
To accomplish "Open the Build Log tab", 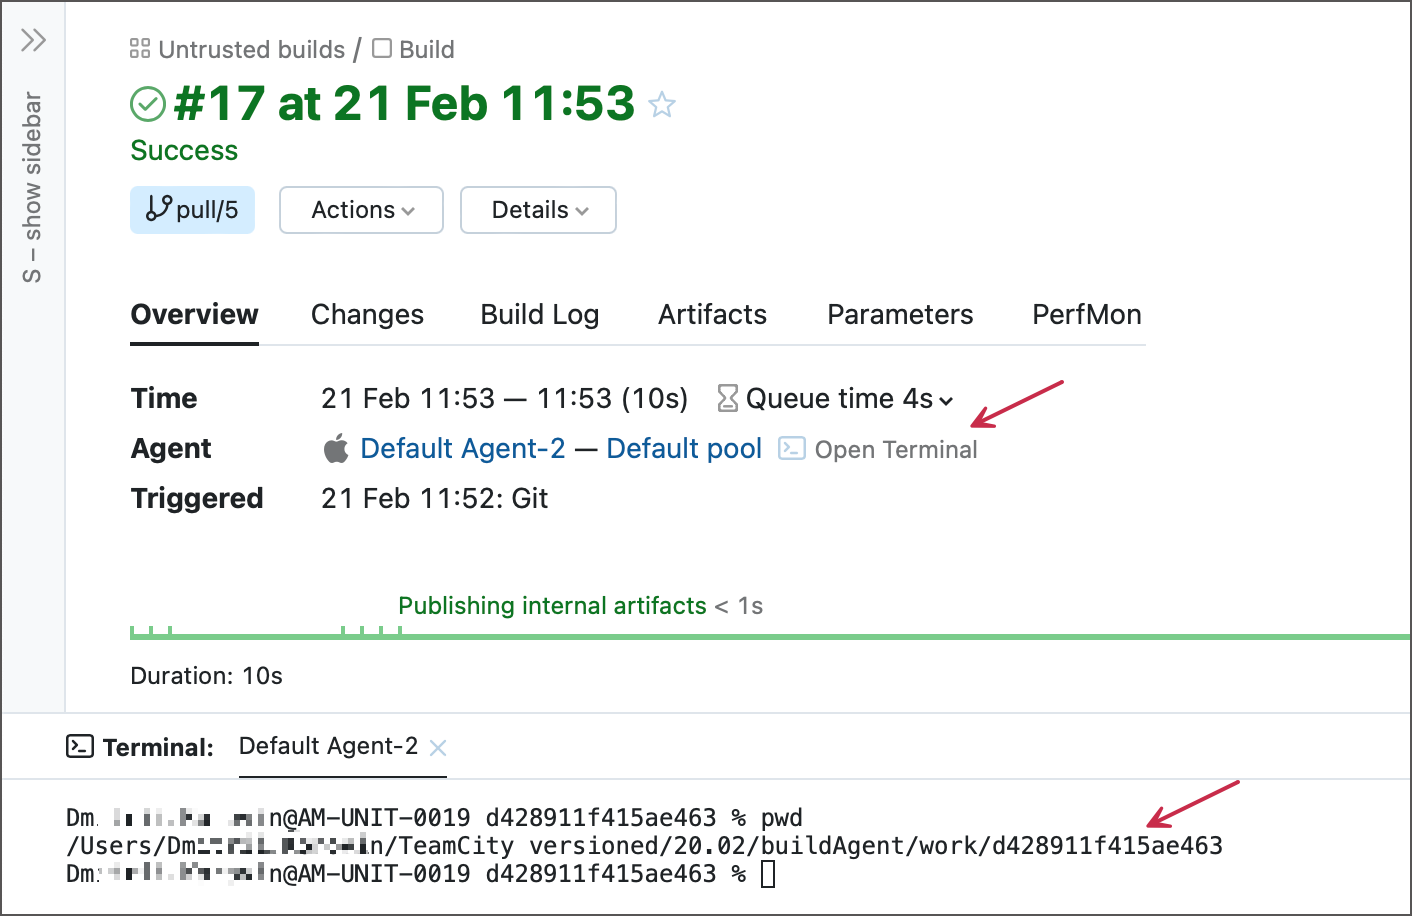I will [539, 315].
